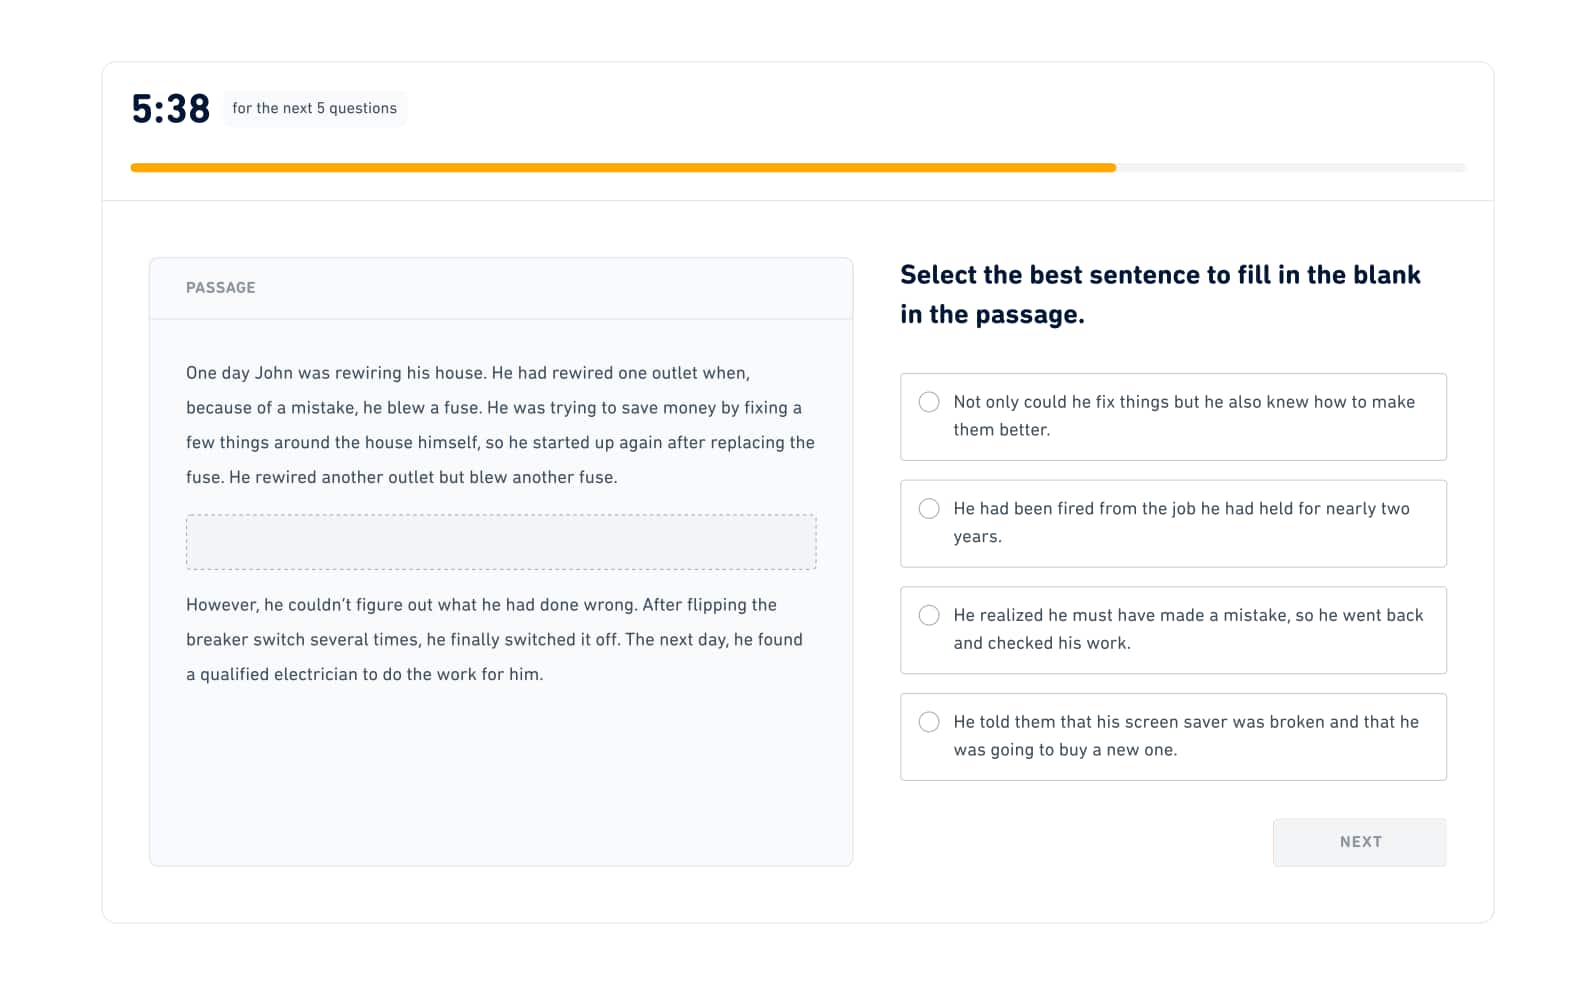The width and height of the screenshot is (1581, 984).
Task: Click the passage line "One day John was rewiring"
Action: point(468,373)
